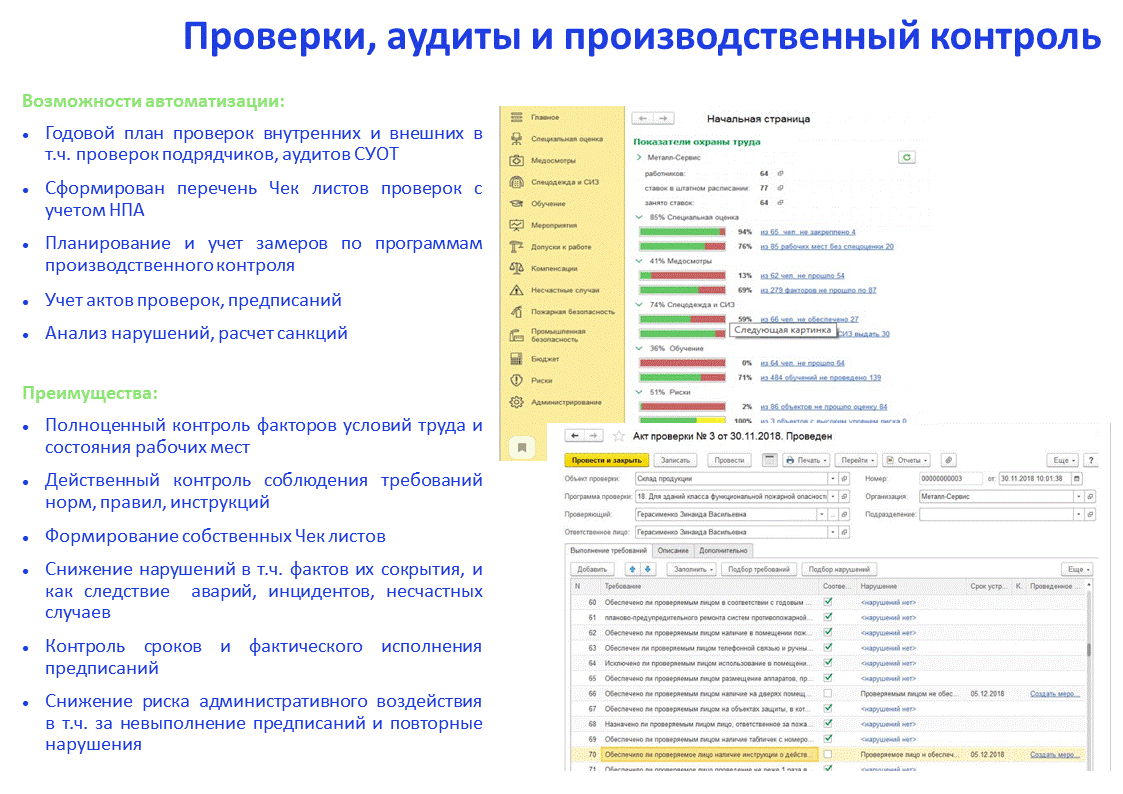Click the Записать button
1123x794 pixels.
(x=675, y=460)
